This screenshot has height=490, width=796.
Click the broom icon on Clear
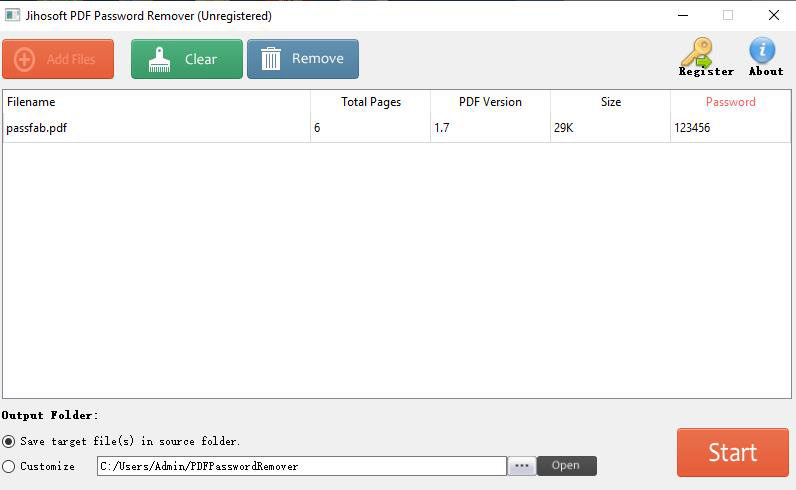(160, 60)
